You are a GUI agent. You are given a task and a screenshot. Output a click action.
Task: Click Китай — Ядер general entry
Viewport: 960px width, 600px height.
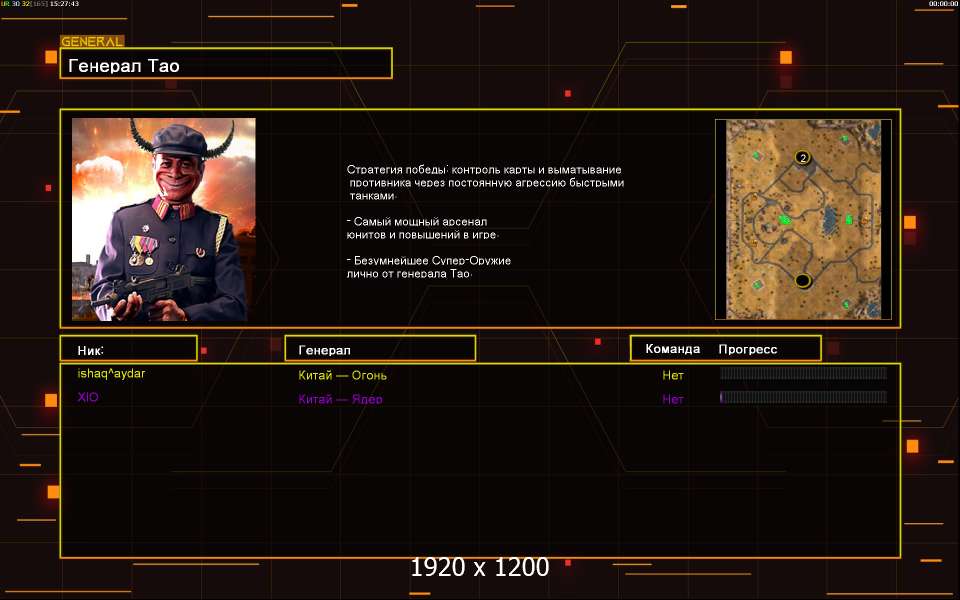(340, 400)
